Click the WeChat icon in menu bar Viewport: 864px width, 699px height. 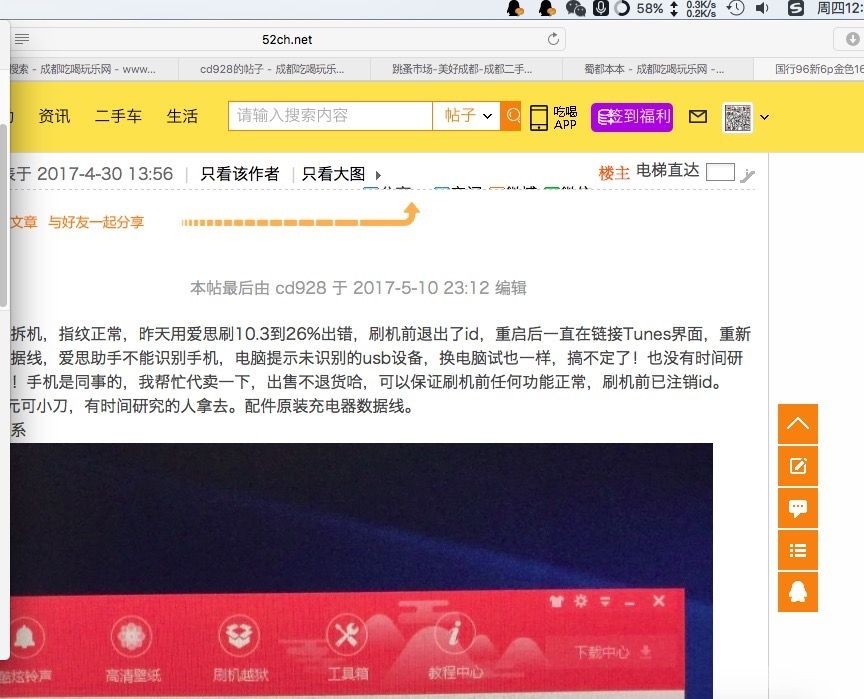(x=575, y=8)
